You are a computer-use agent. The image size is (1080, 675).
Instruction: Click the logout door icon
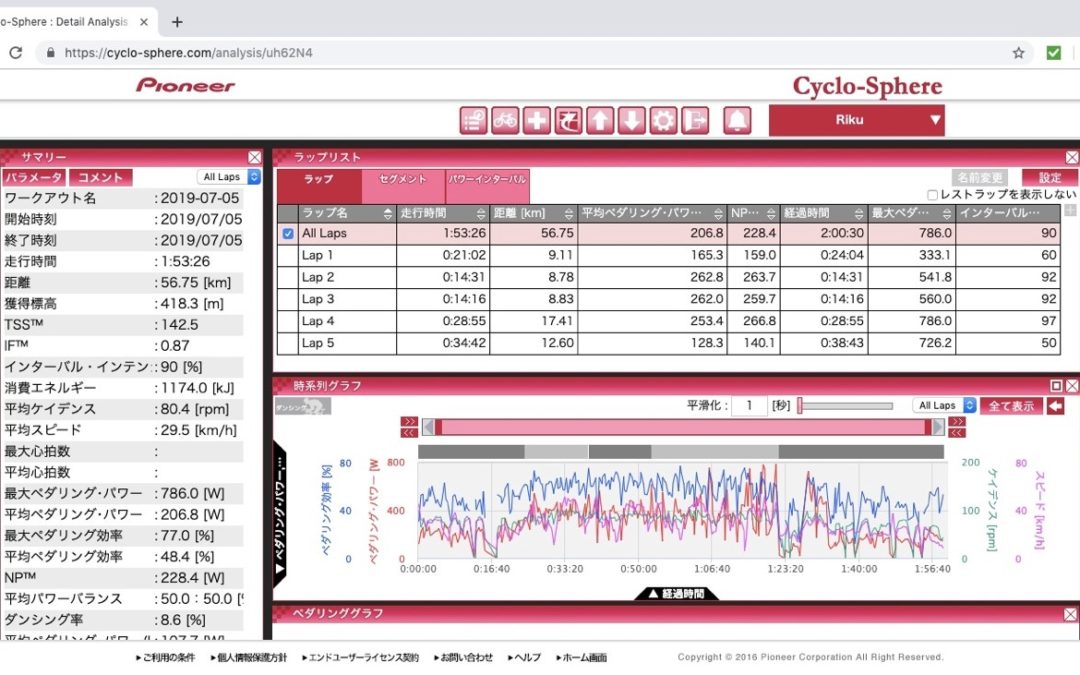[x=695, y=121]
